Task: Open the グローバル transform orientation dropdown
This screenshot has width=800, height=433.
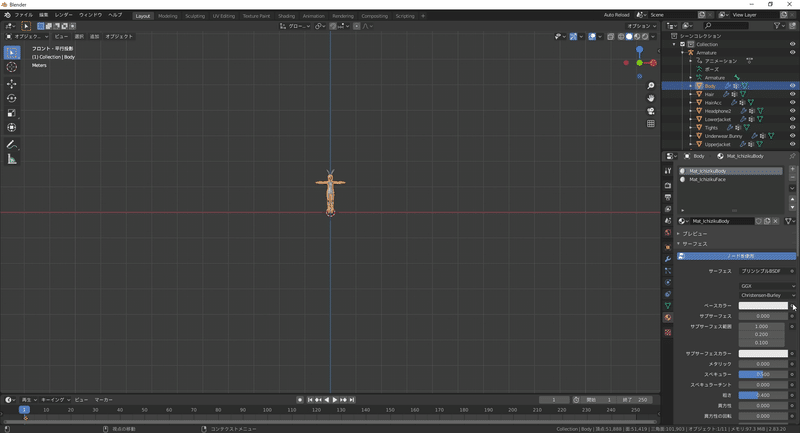Action: [295, 26]
